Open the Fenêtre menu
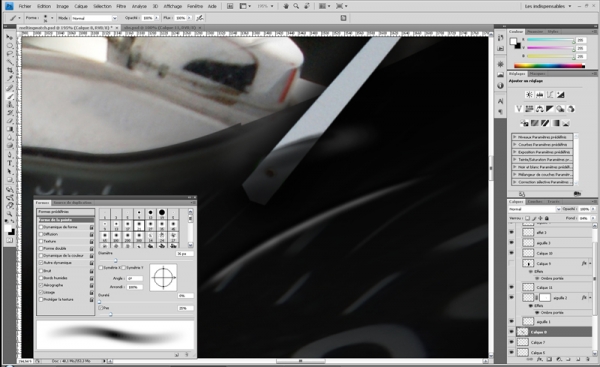Viewport: 600px width, 367px height. (x=195, y=6)
